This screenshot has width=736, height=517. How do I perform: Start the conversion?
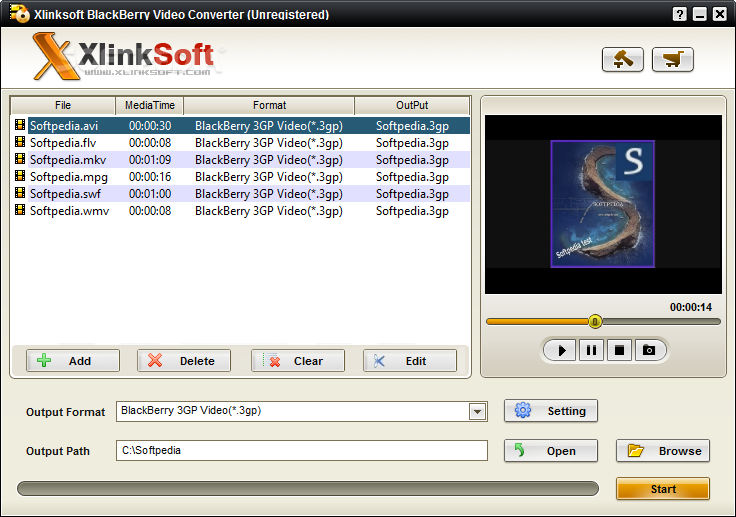tap(663, 489)
